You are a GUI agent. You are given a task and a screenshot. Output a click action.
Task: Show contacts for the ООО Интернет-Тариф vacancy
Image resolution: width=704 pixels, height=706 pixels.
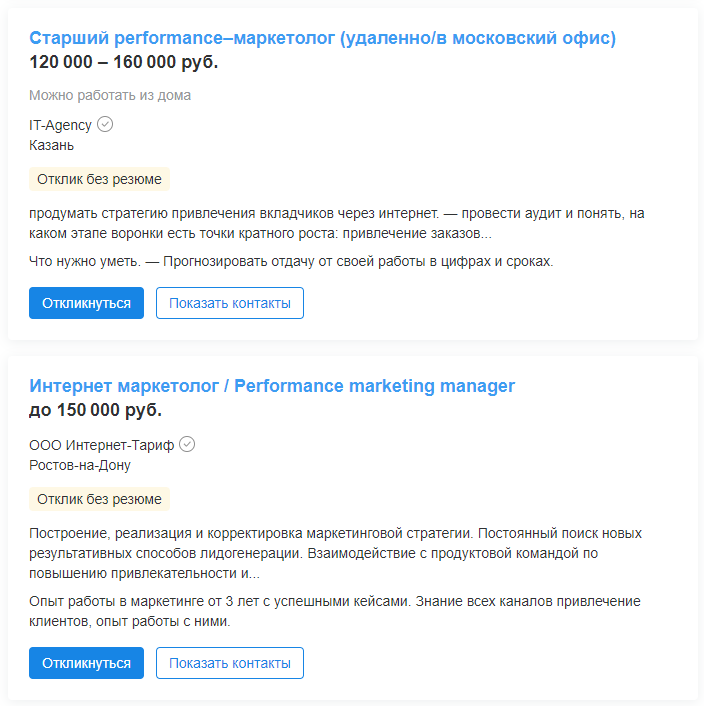coord(229,663)
